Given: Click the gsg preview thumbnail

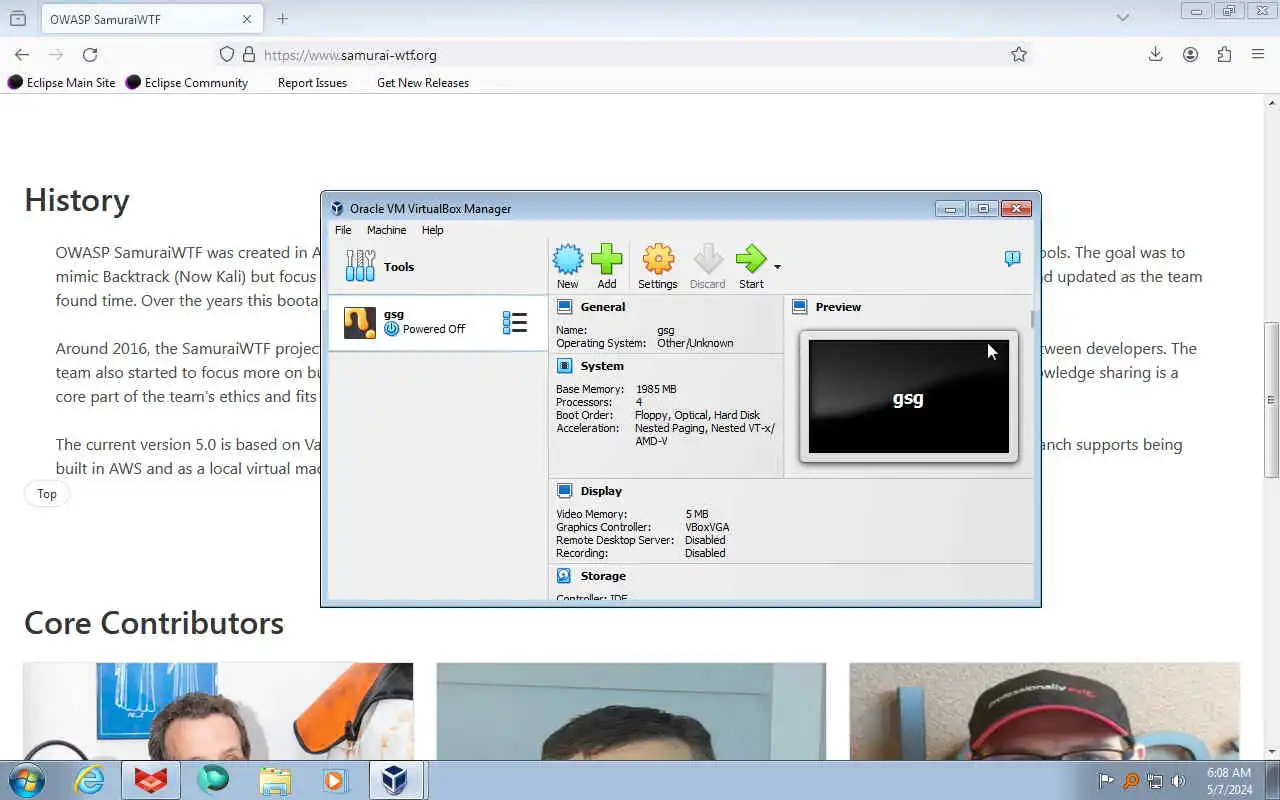Looking at the screenshot, I should [x=909, y=397].
